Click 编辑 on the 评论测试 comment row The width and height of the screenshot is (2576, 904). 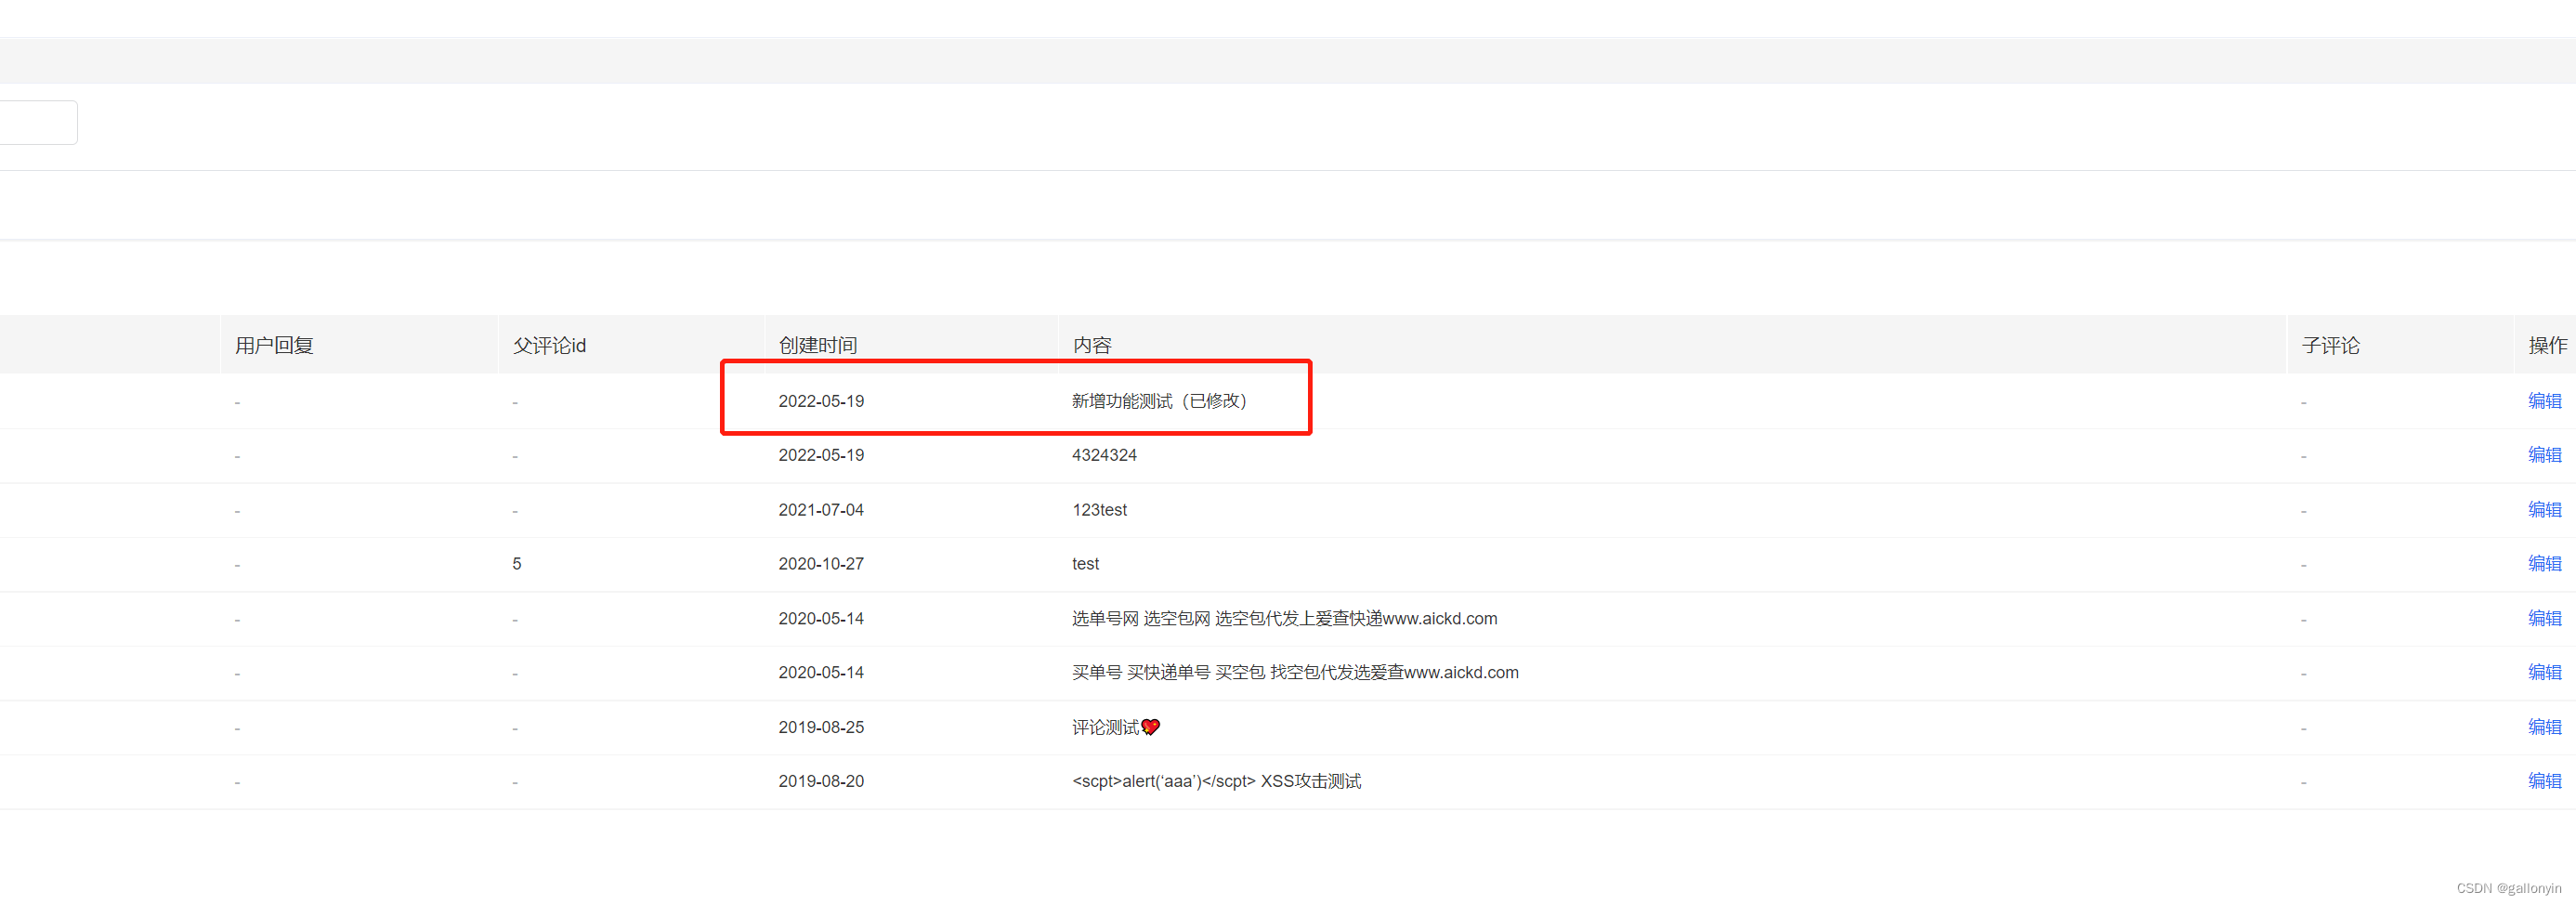point(2545,727)
